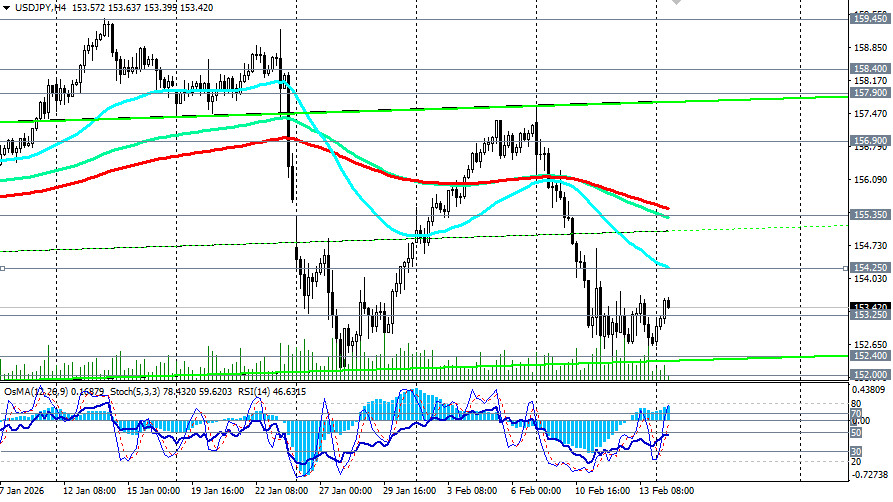Screen dimensions: 893x502
Task: Click the chart shift triangle marker at top
Action: click(x=677, y=3)
